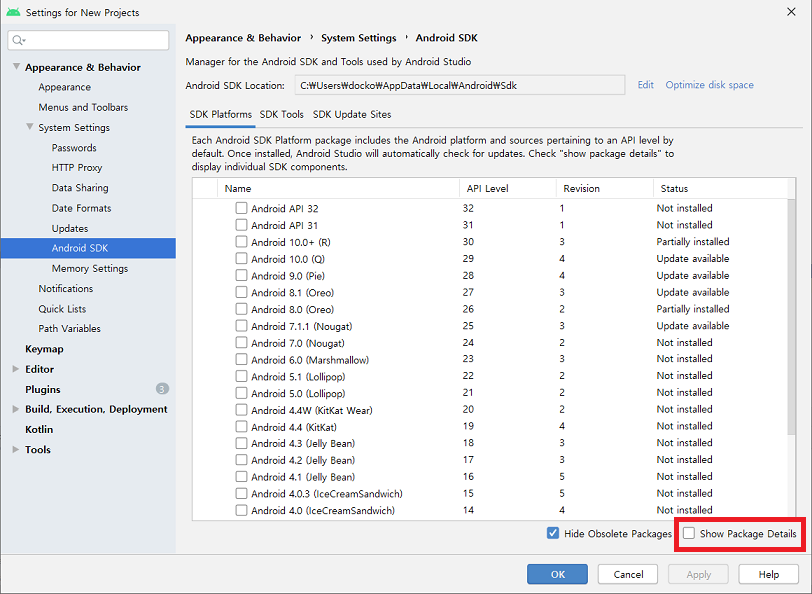Click Update available status for Android 9.0
Screen dimensions: 812x594
tap(693, 276)
